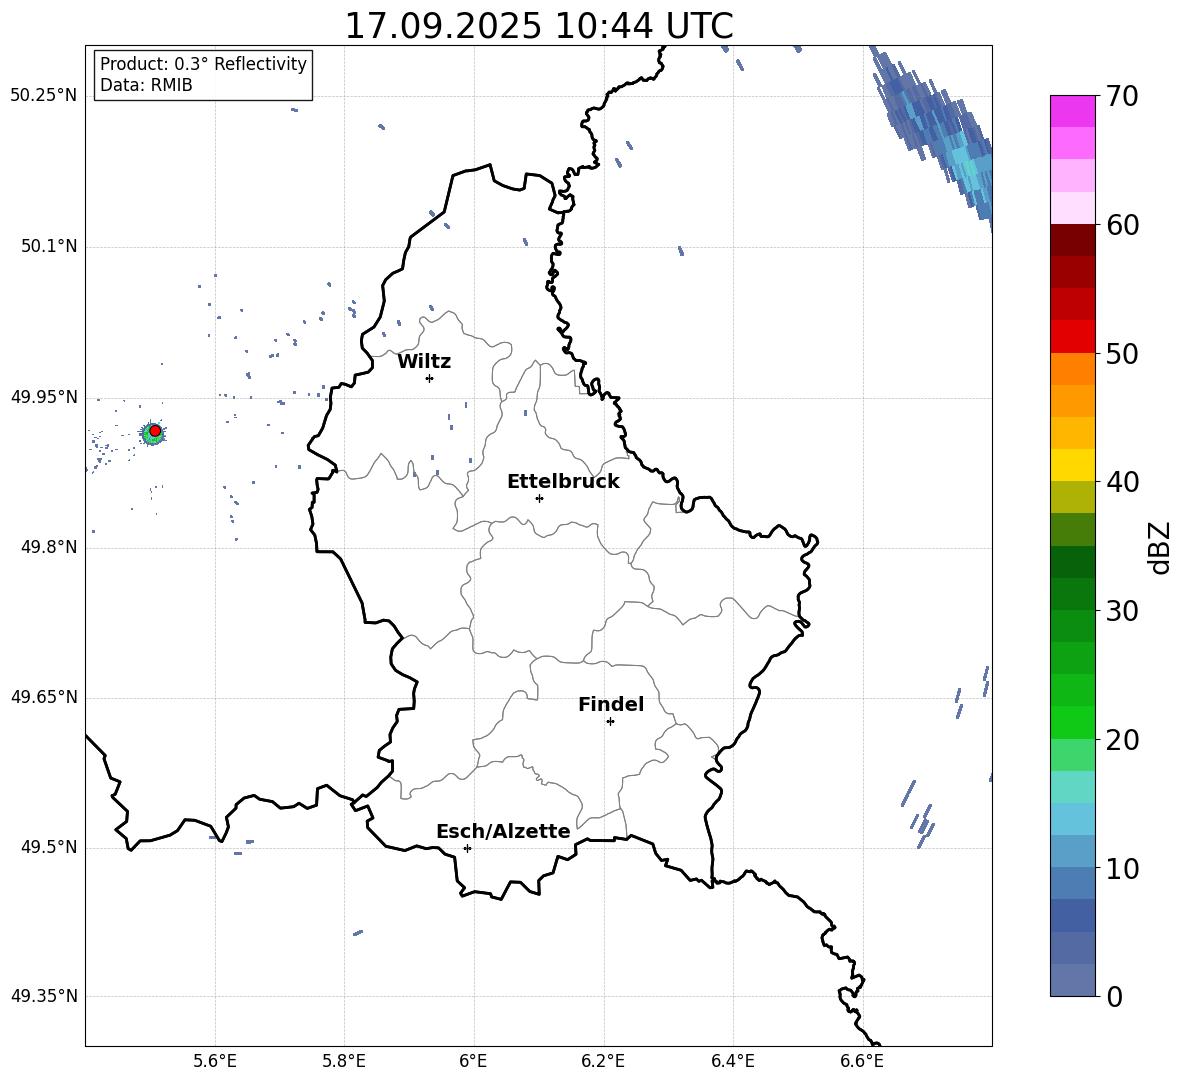Click the 49.5°N latitude label
This screenshot has height=1081, width=1184.
(x=48, y=848)
